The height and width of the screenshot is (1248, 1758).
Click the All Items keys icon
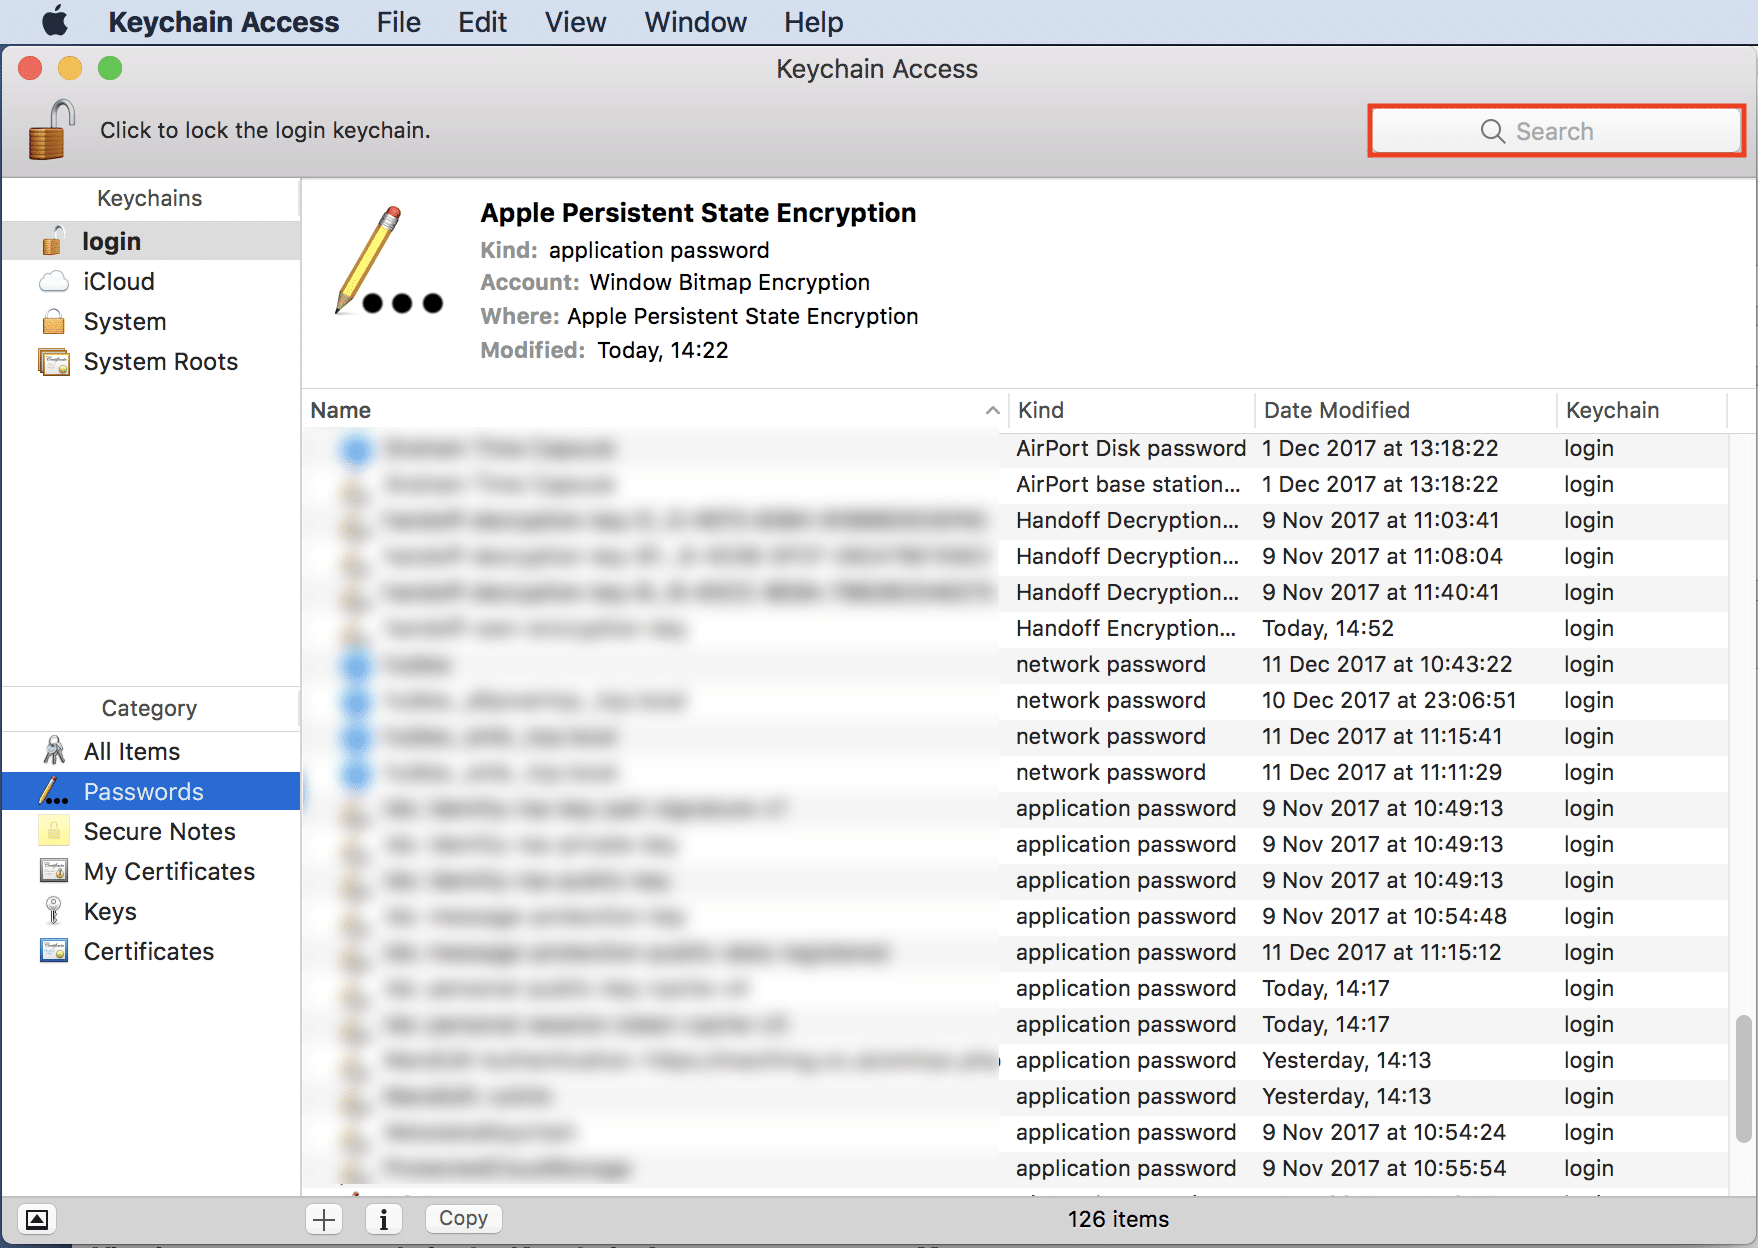click(54, 751)
